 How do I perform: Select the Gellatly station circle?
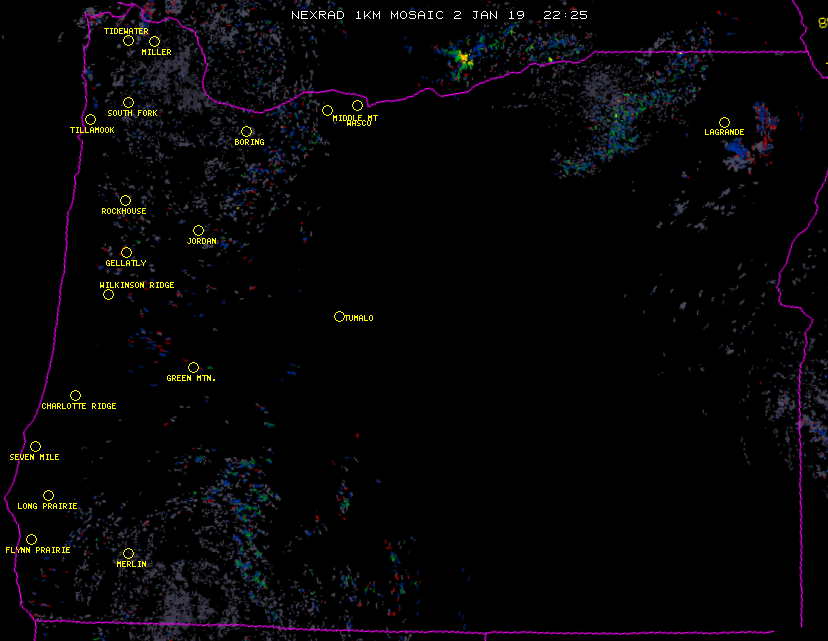tap(126, 252)
